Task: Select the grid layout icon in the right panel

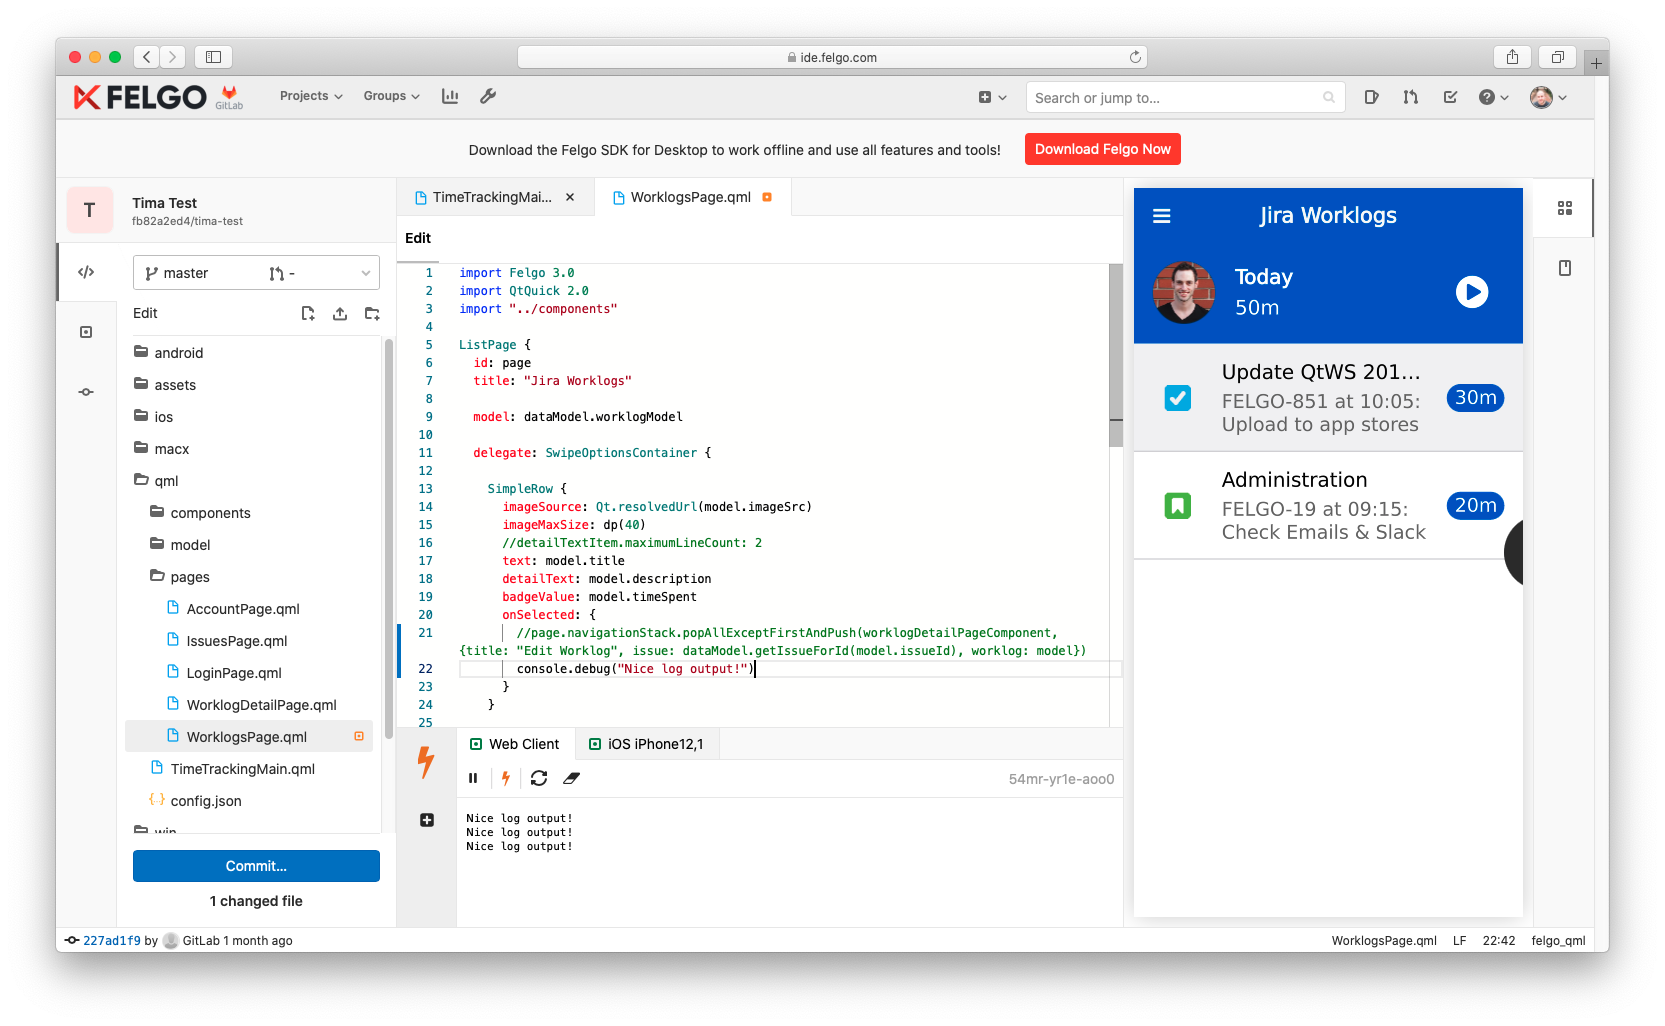Action: pos(1565,207)
